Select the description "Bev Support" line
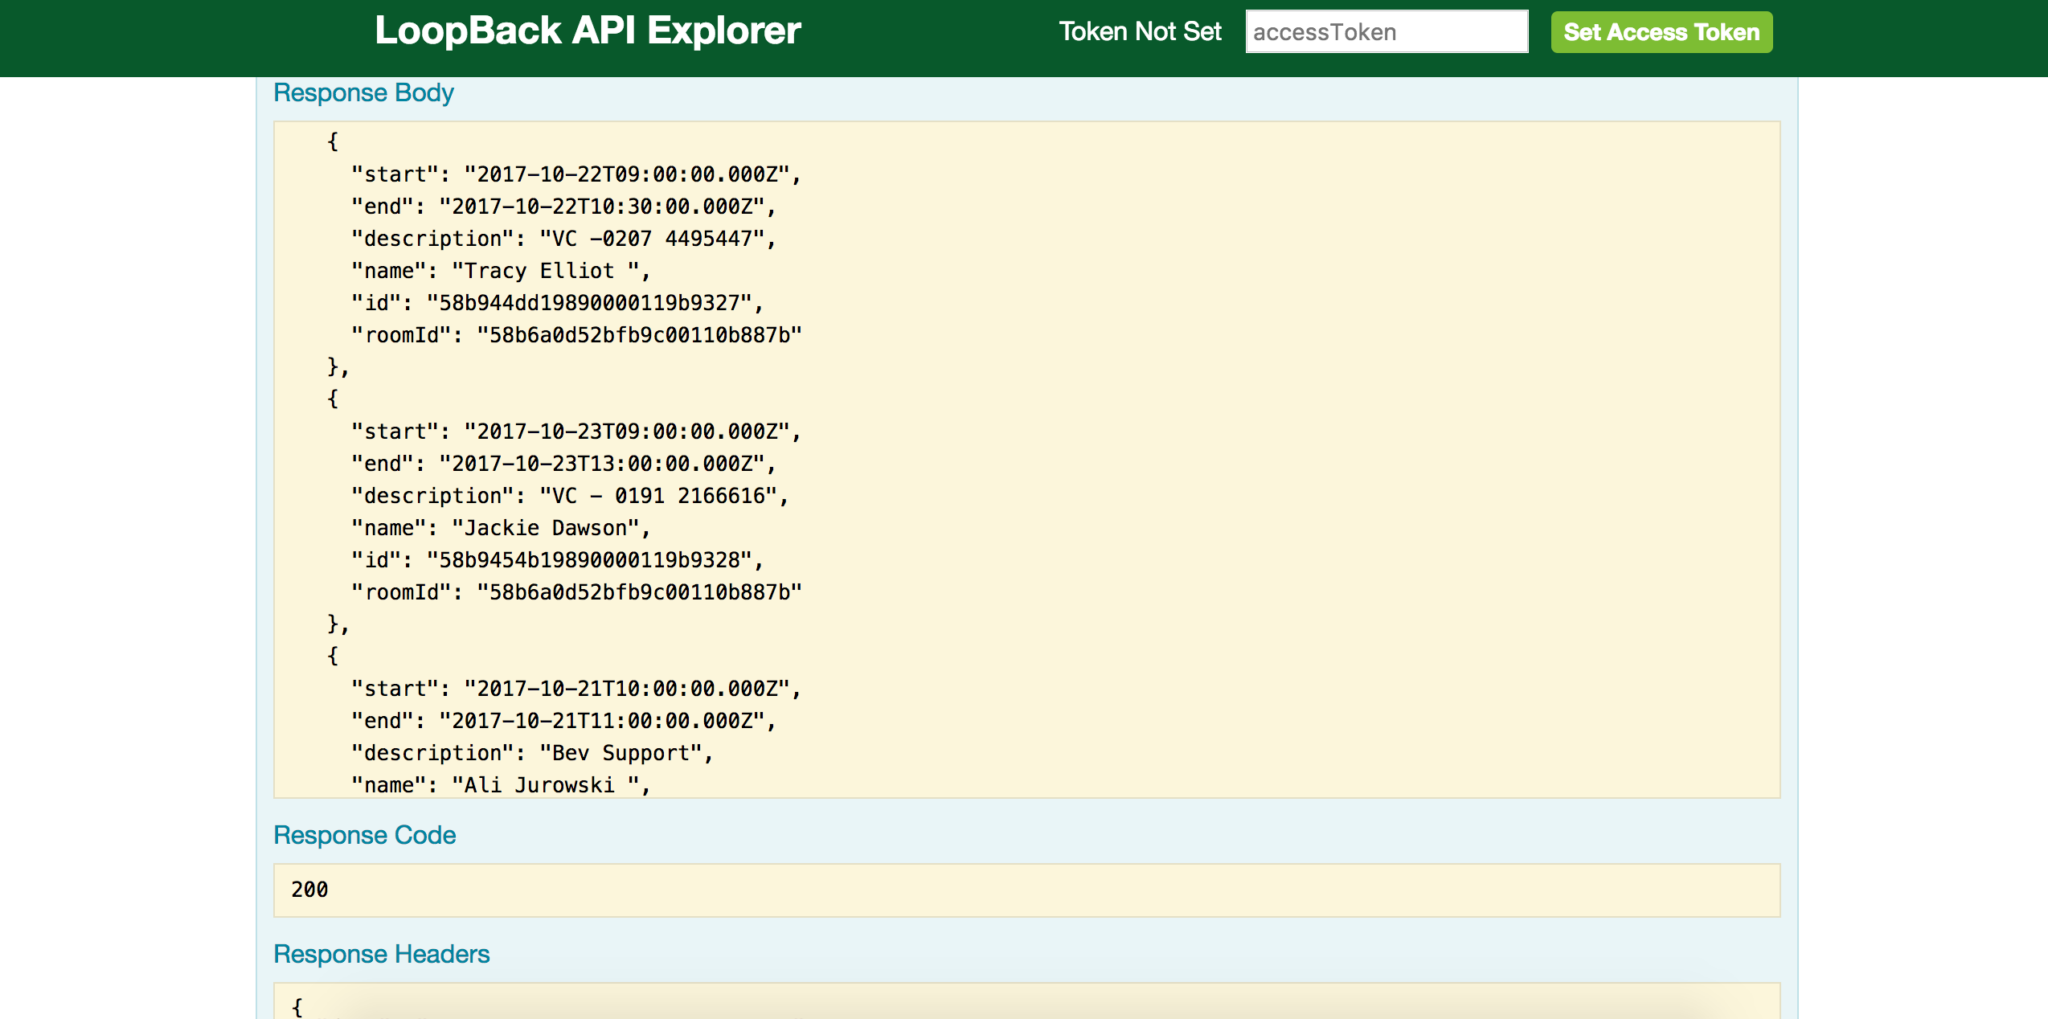Image resolution: width=2048 pixels, height=1019 pixels. 533,752
